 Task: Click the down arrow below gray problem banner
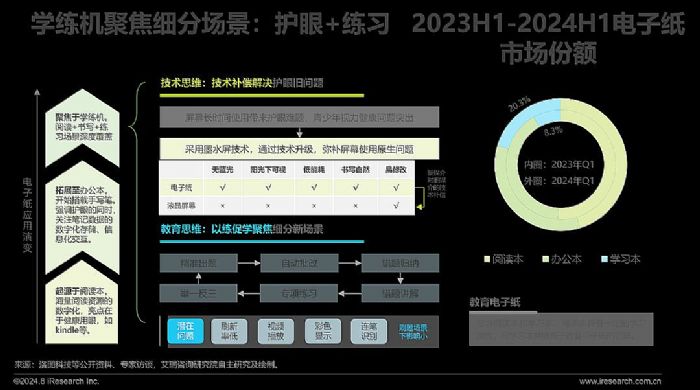[x=300, y=133]
